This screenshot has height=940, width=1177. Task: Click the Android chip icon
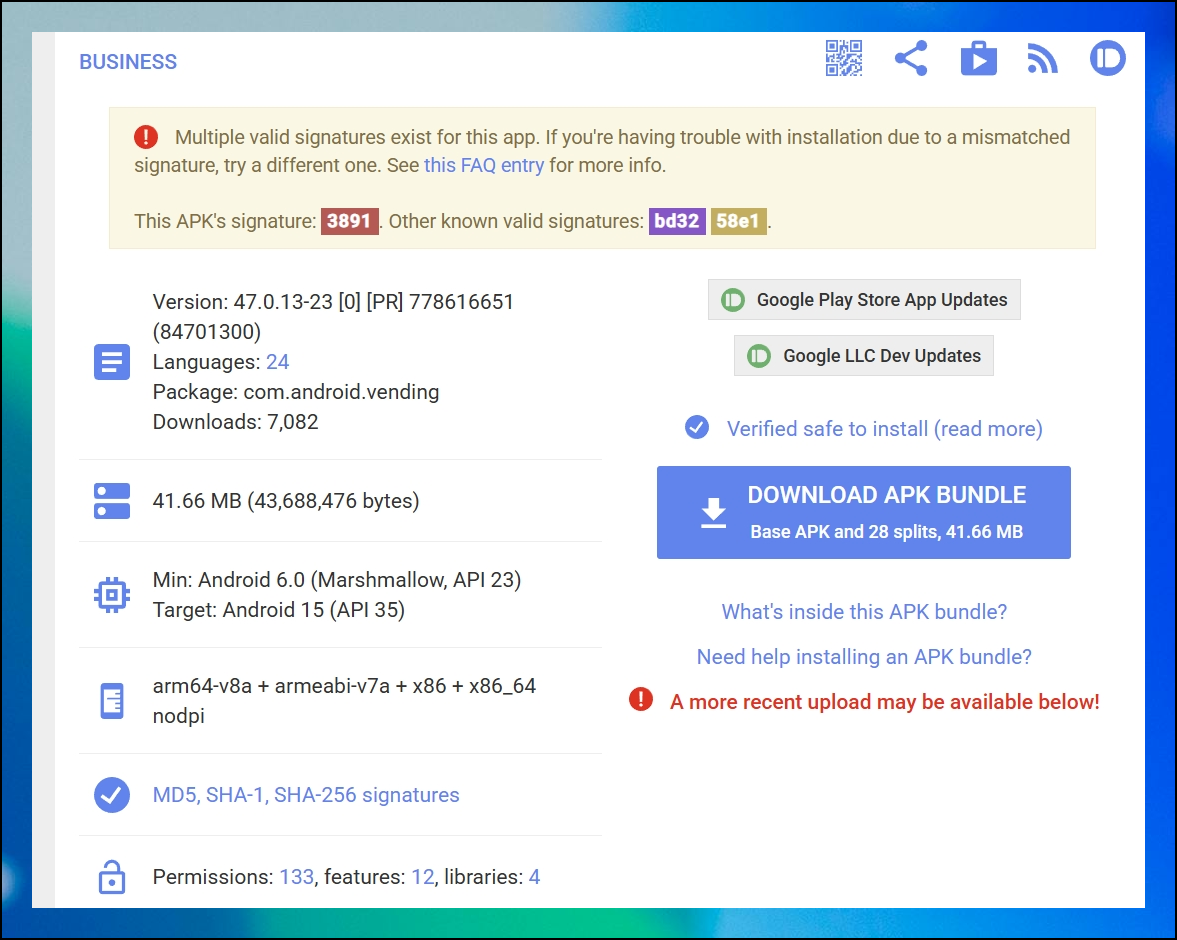click(x=112, y=595)
